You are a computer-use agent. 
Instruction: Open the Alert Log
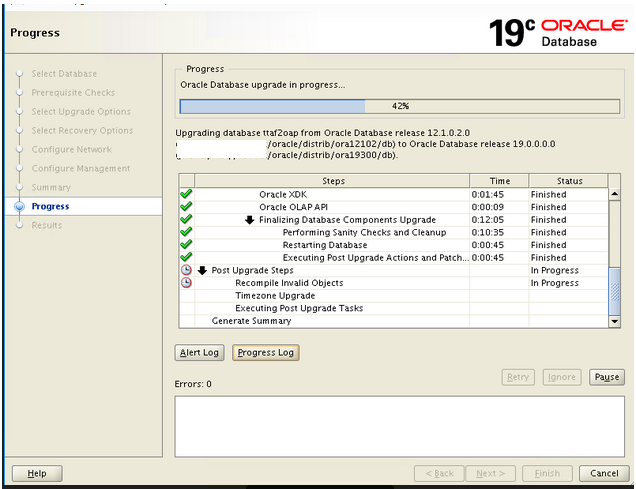click(x=199, y=352)
